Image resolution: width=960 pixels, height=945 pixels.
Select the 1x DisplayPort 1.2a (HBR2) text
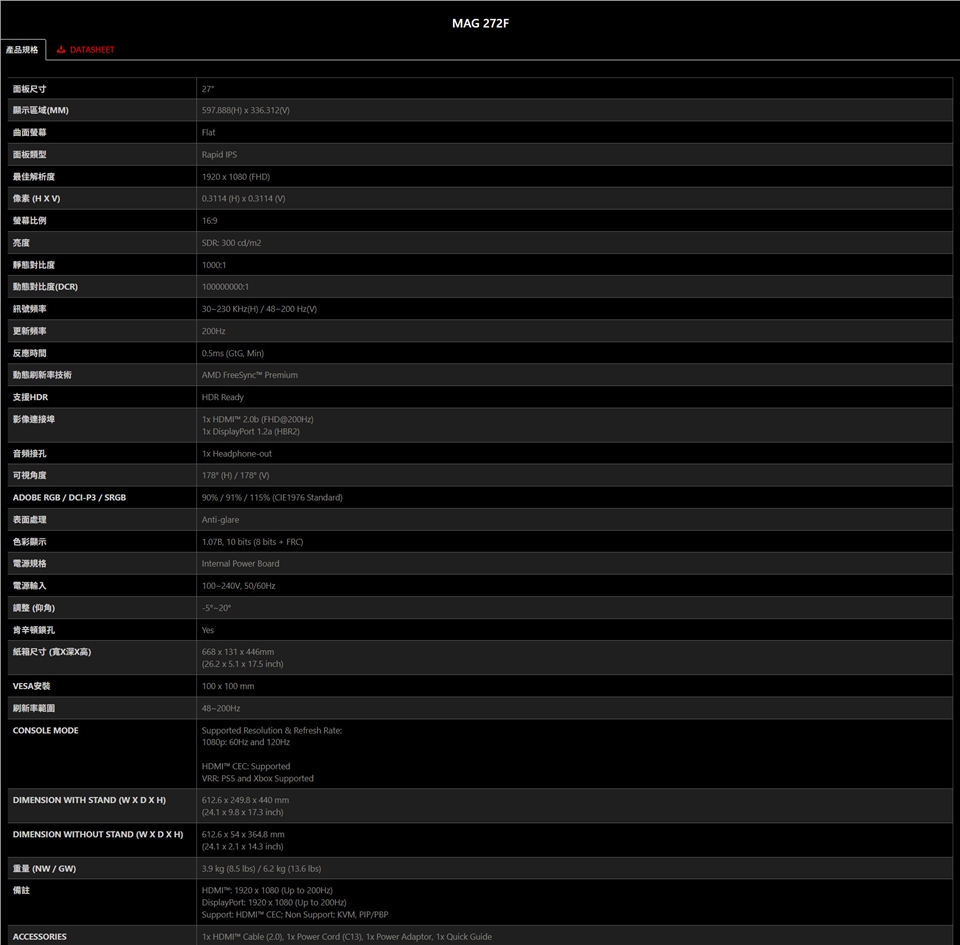point(250,431)
